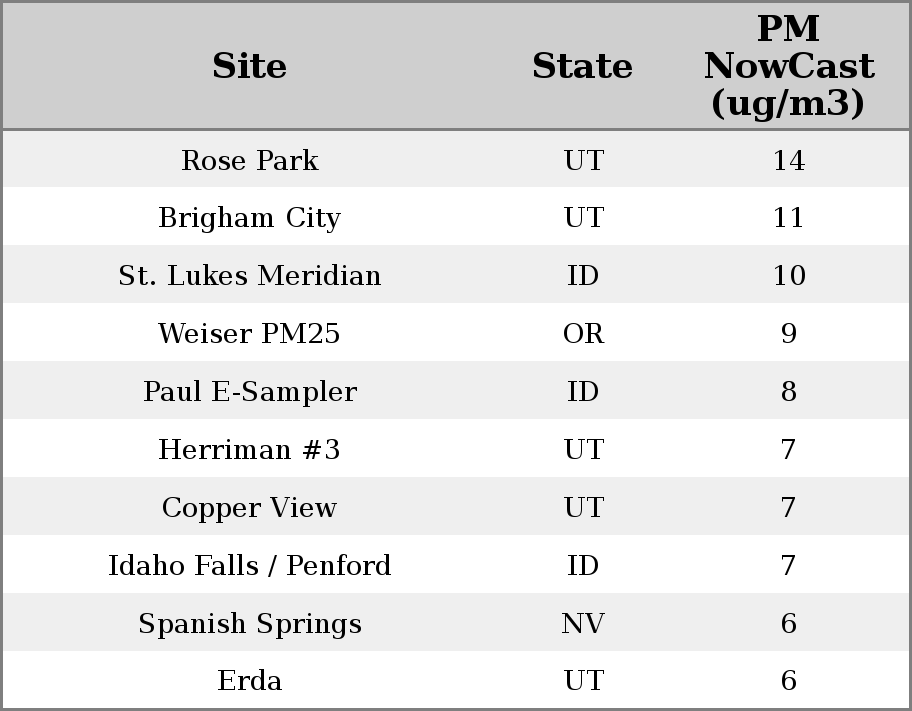Click the Site column header
This screenshot has width=912, height=711.
(249, 67)
